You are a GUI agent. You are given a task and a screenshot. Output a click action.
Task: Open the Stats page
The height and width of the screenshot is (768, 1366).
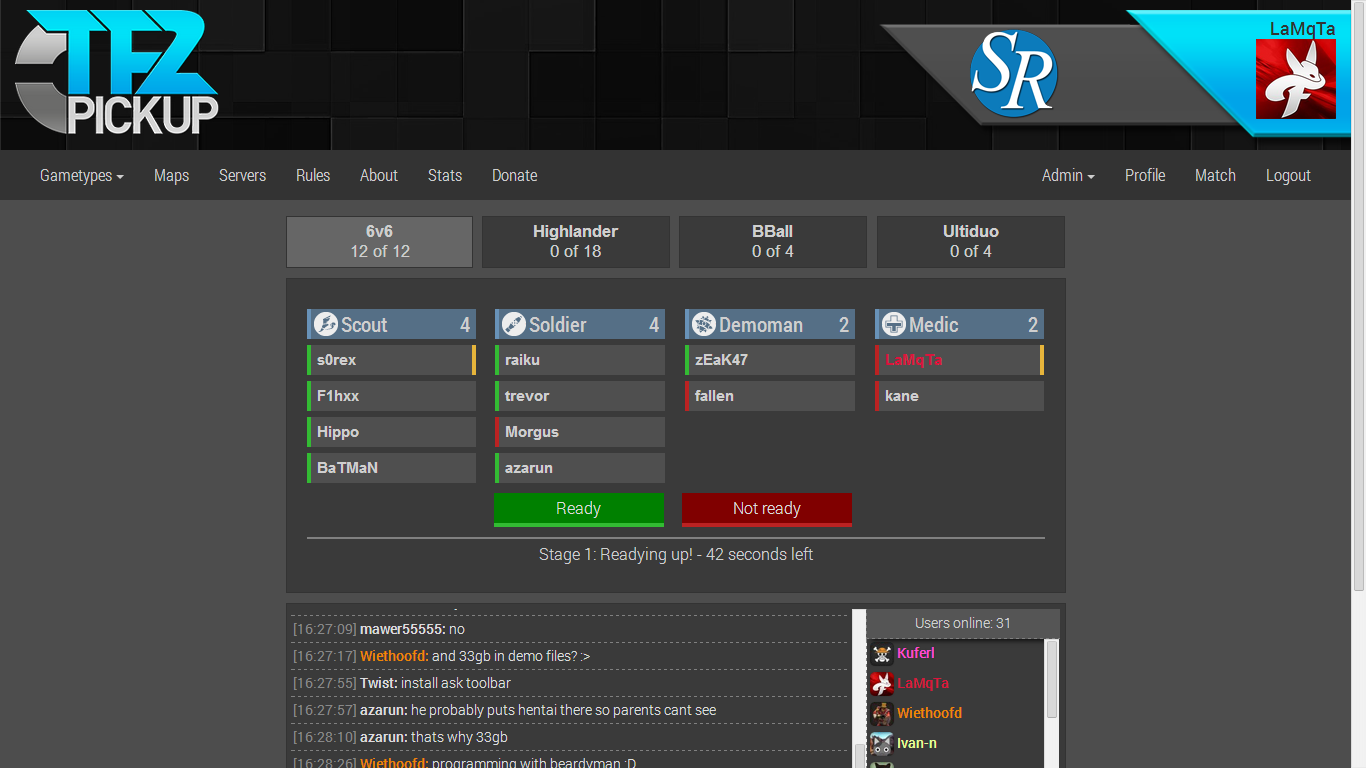point(445,175)
